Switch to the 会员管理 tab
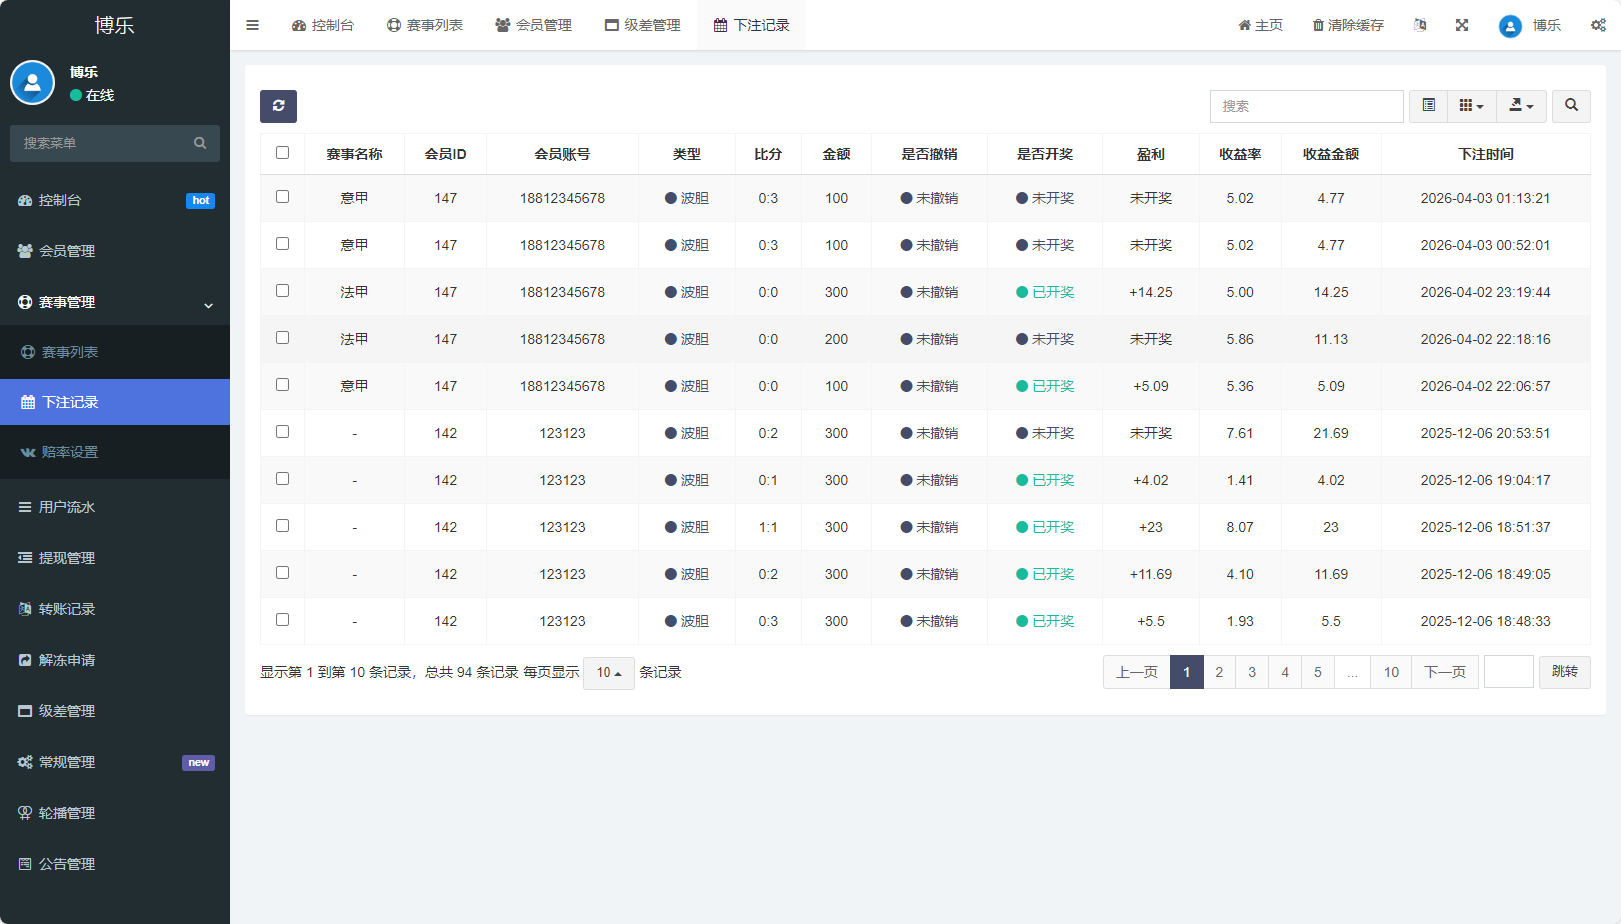The width and height of the screenshot is (1621, 924). coord(534,25)
